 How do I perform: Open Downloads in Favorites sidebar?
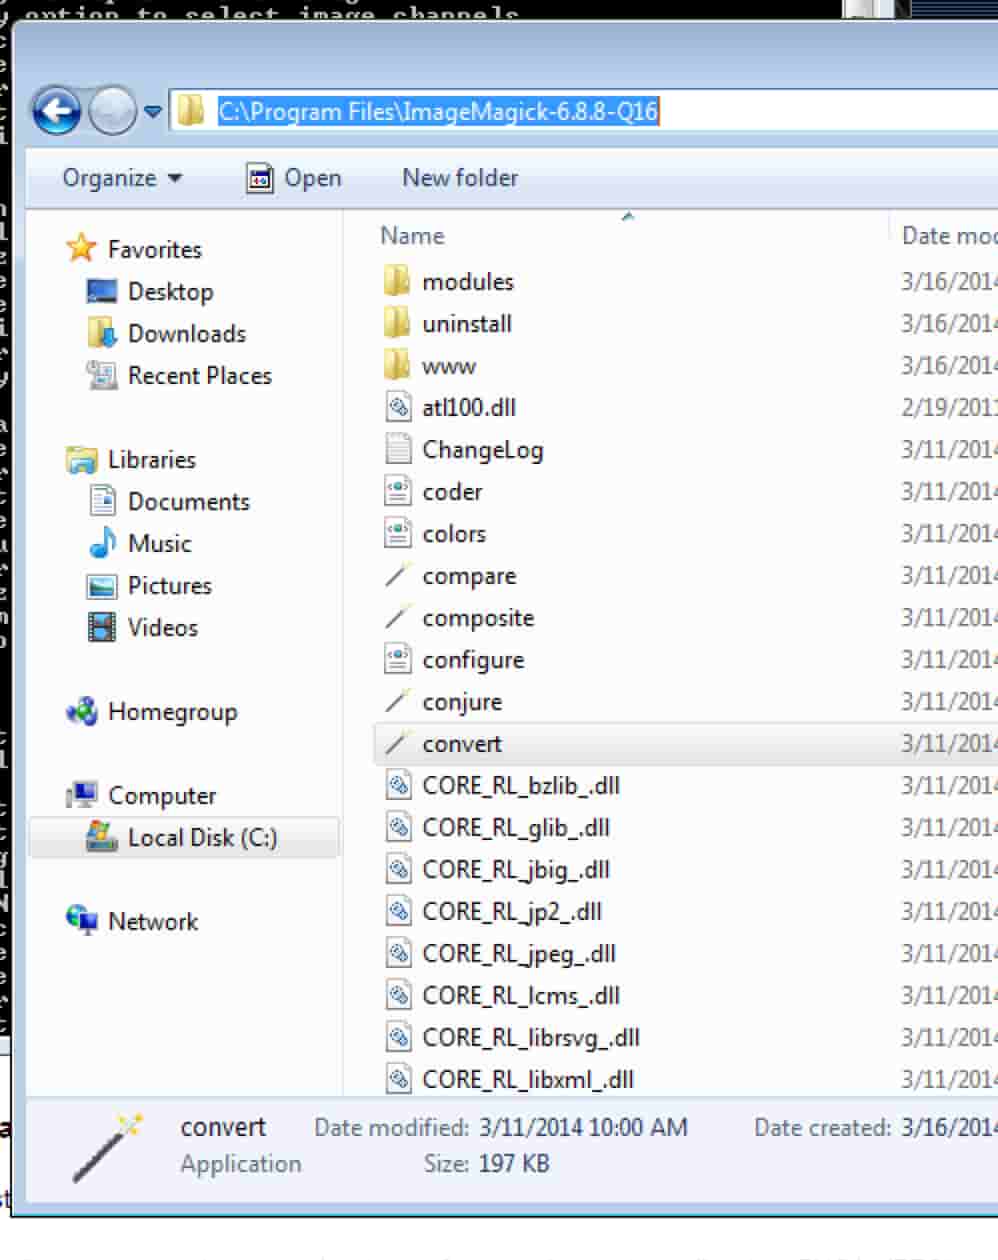tap(186, 334)
